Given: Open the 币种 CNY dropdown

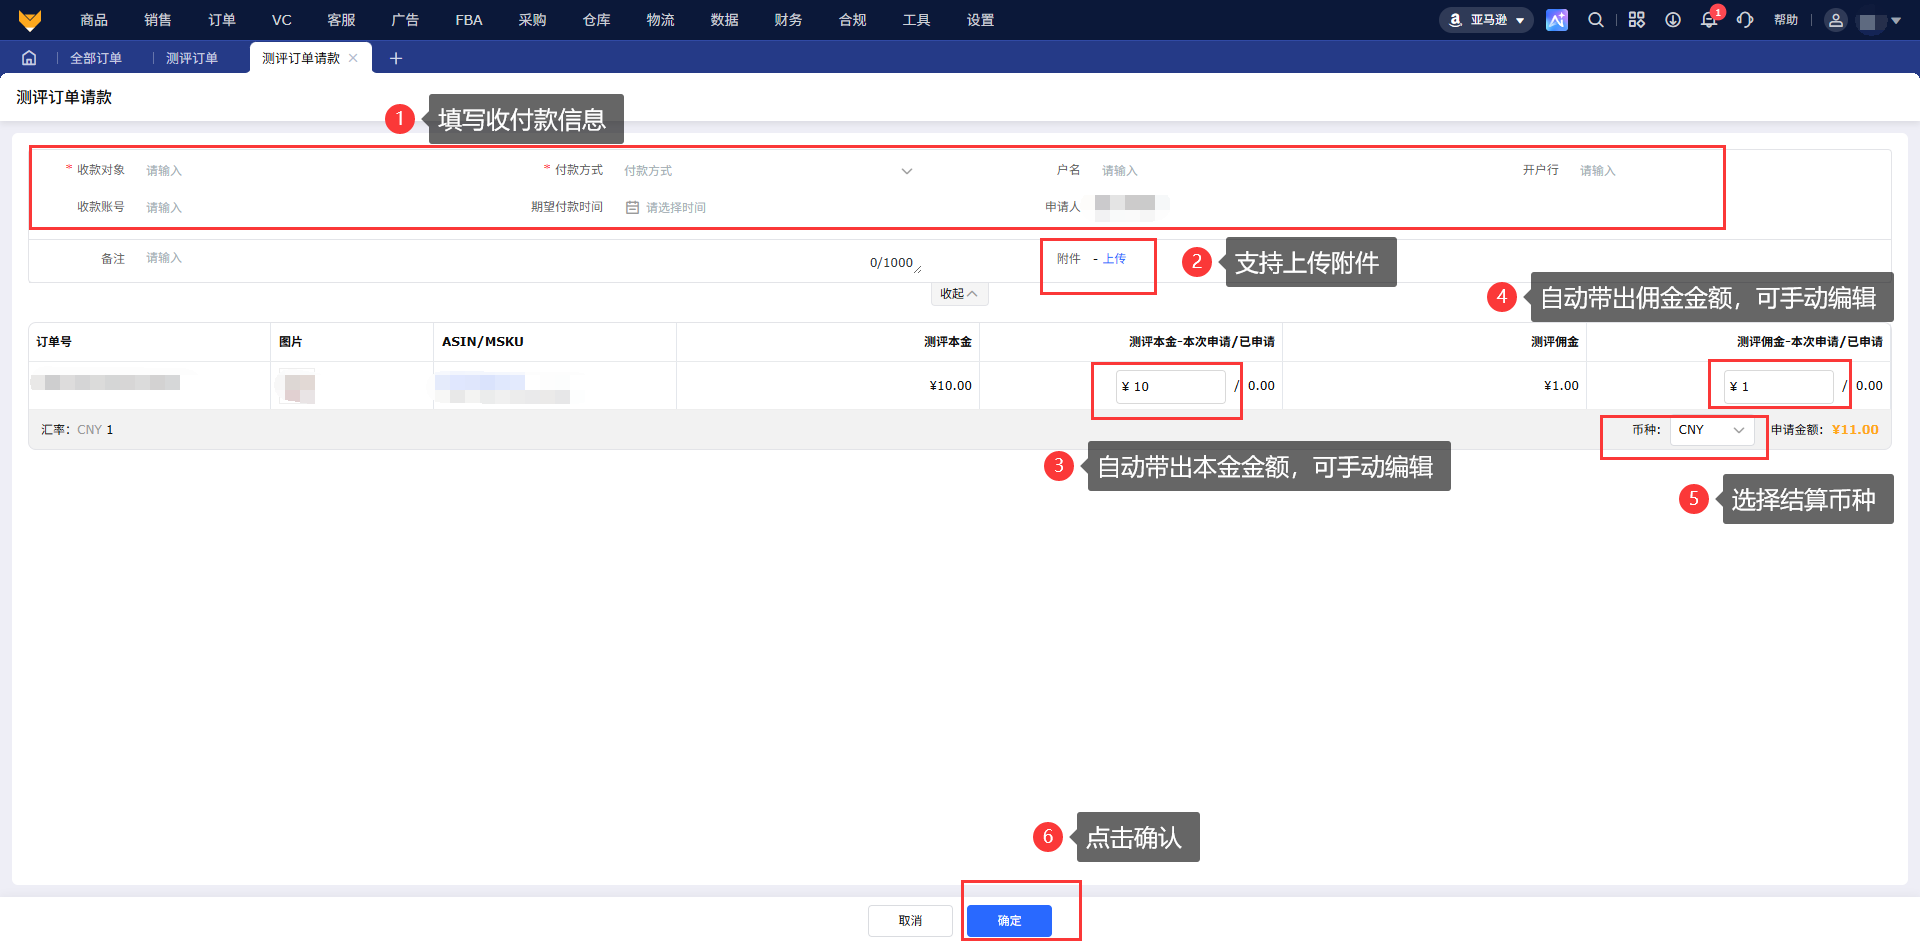Looking at the screenshot, I should [1712, 430].
